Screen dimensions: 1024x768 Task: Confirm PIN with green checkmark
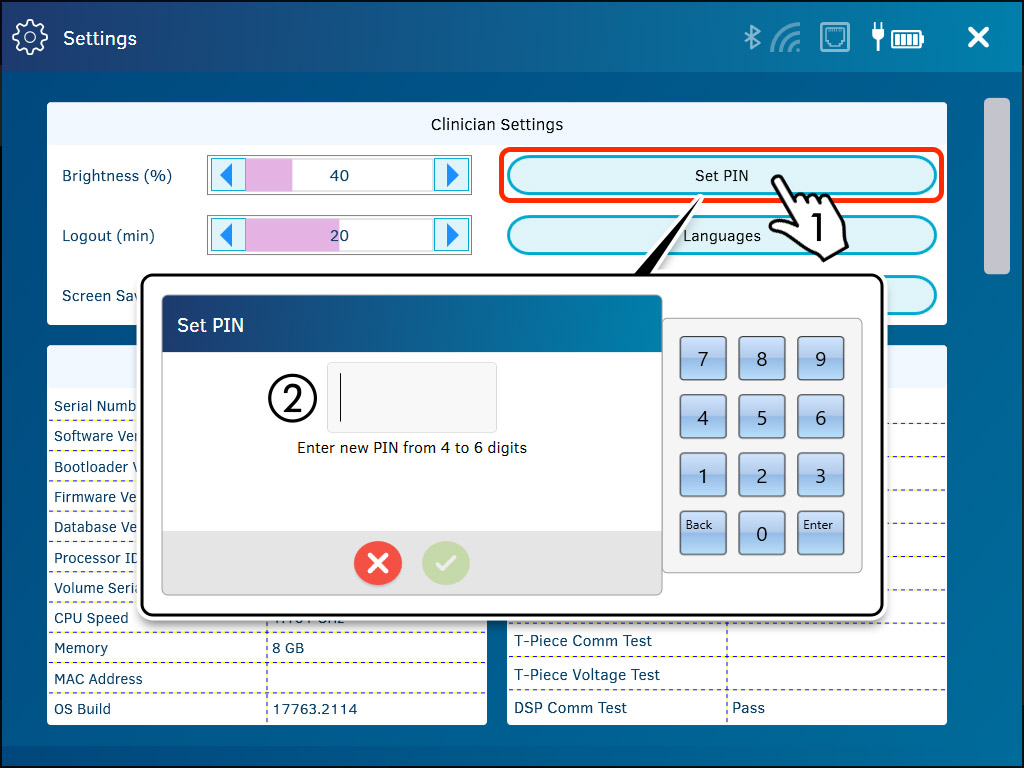click(x=445, y=564)
